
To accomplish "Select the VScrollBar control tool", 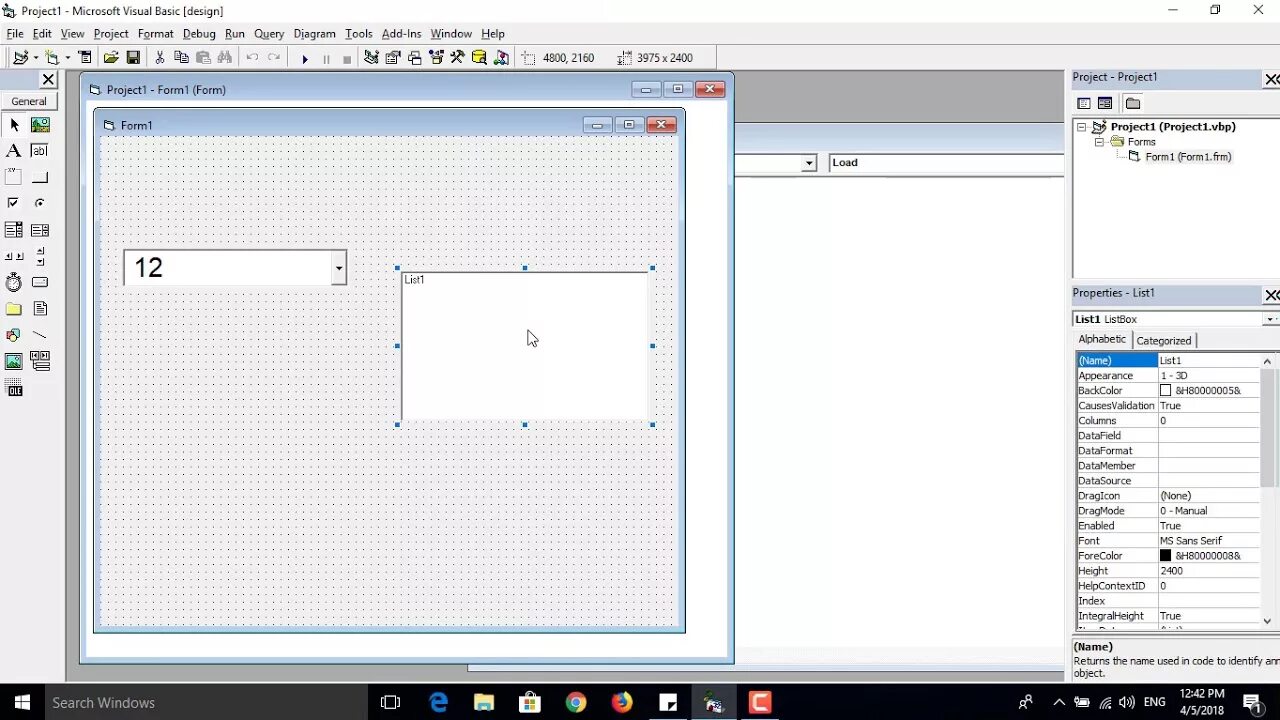I will (40, 256).
